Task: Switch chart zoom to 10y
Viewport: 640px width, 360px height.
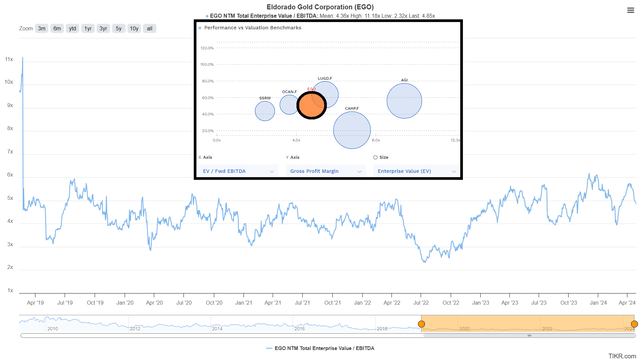Action: pyautogui.click(x=134, y=29)
